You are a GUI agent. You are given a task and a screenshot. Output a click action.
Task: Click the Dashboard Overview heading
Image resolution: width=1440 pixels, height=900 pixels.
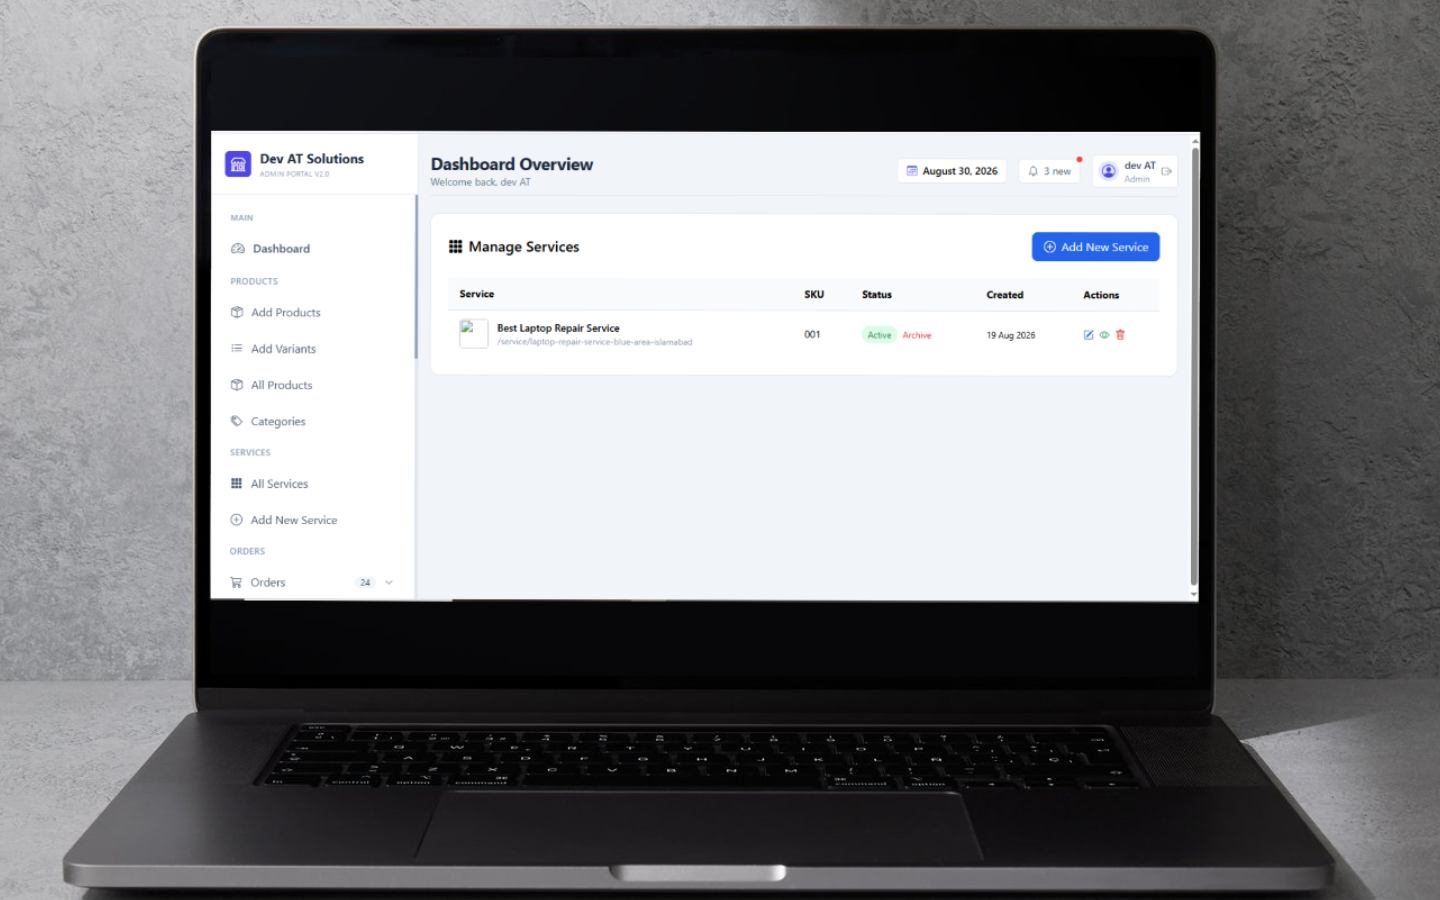tap(512, 164)
